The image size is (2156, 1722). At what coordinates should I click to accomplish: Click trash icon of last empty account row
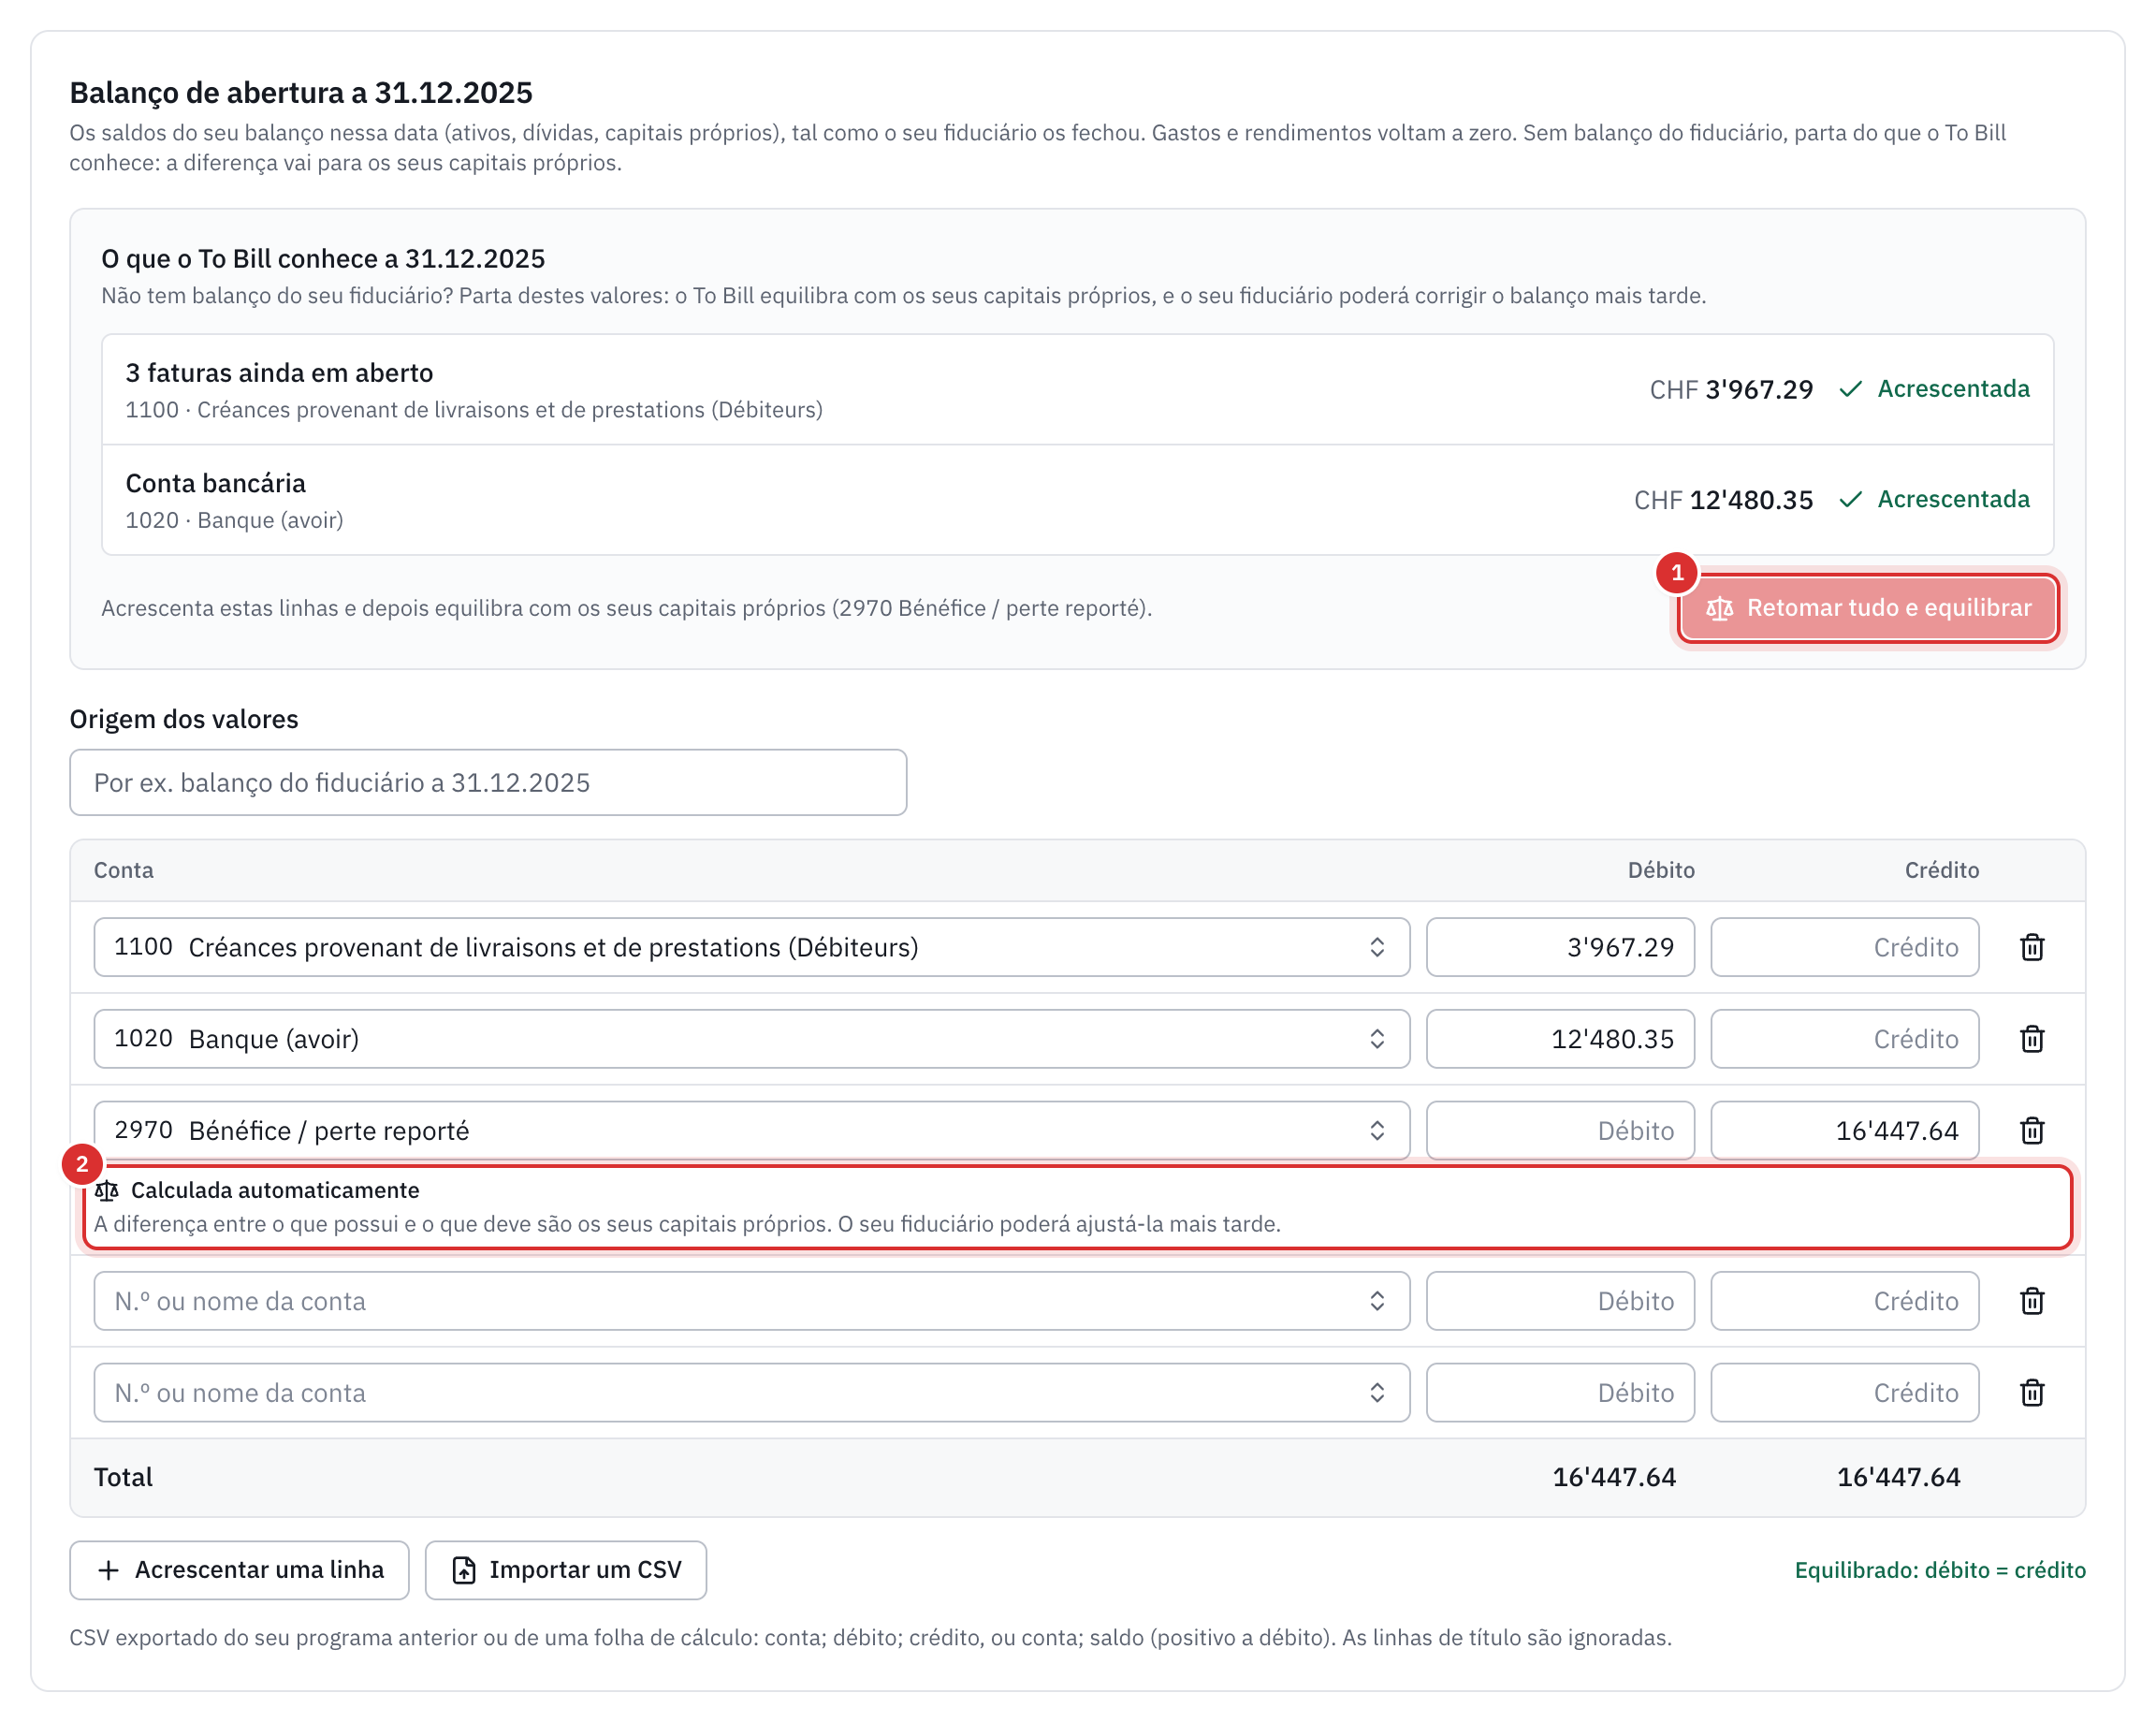click(2031, 1393)
